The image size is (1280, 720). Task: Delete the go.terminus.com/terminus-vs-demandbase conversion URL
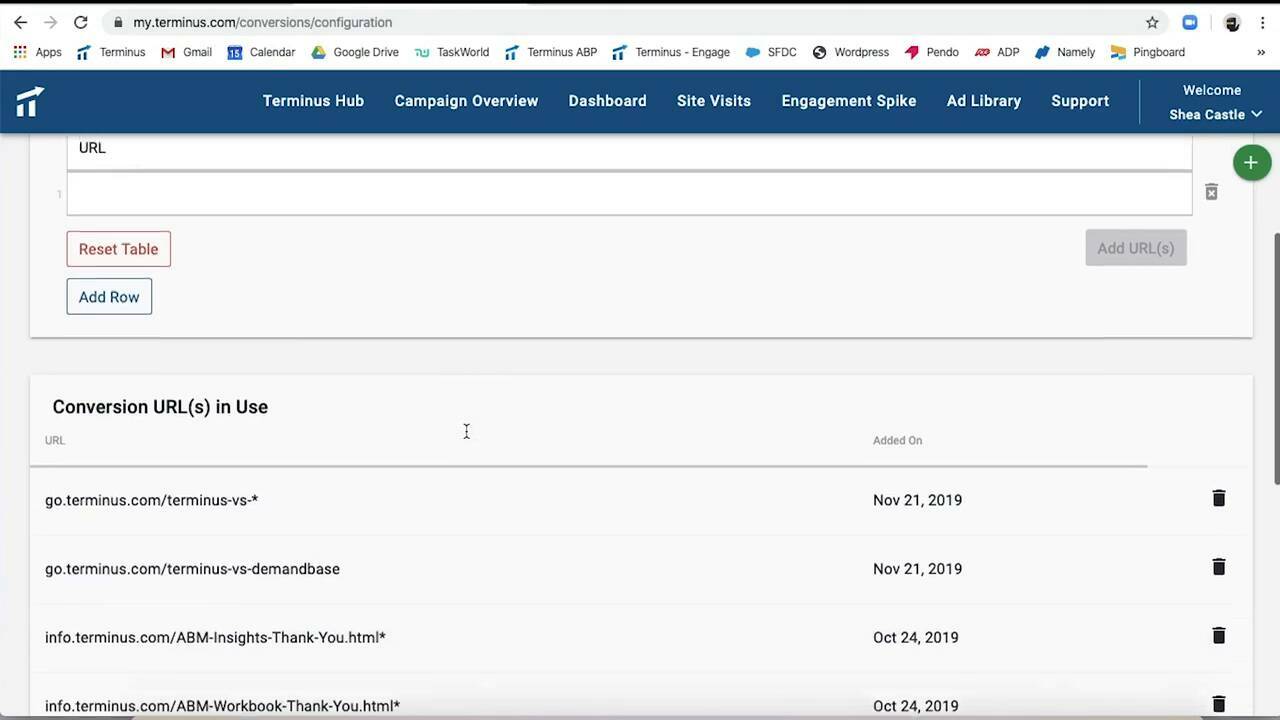(1218, 567)
